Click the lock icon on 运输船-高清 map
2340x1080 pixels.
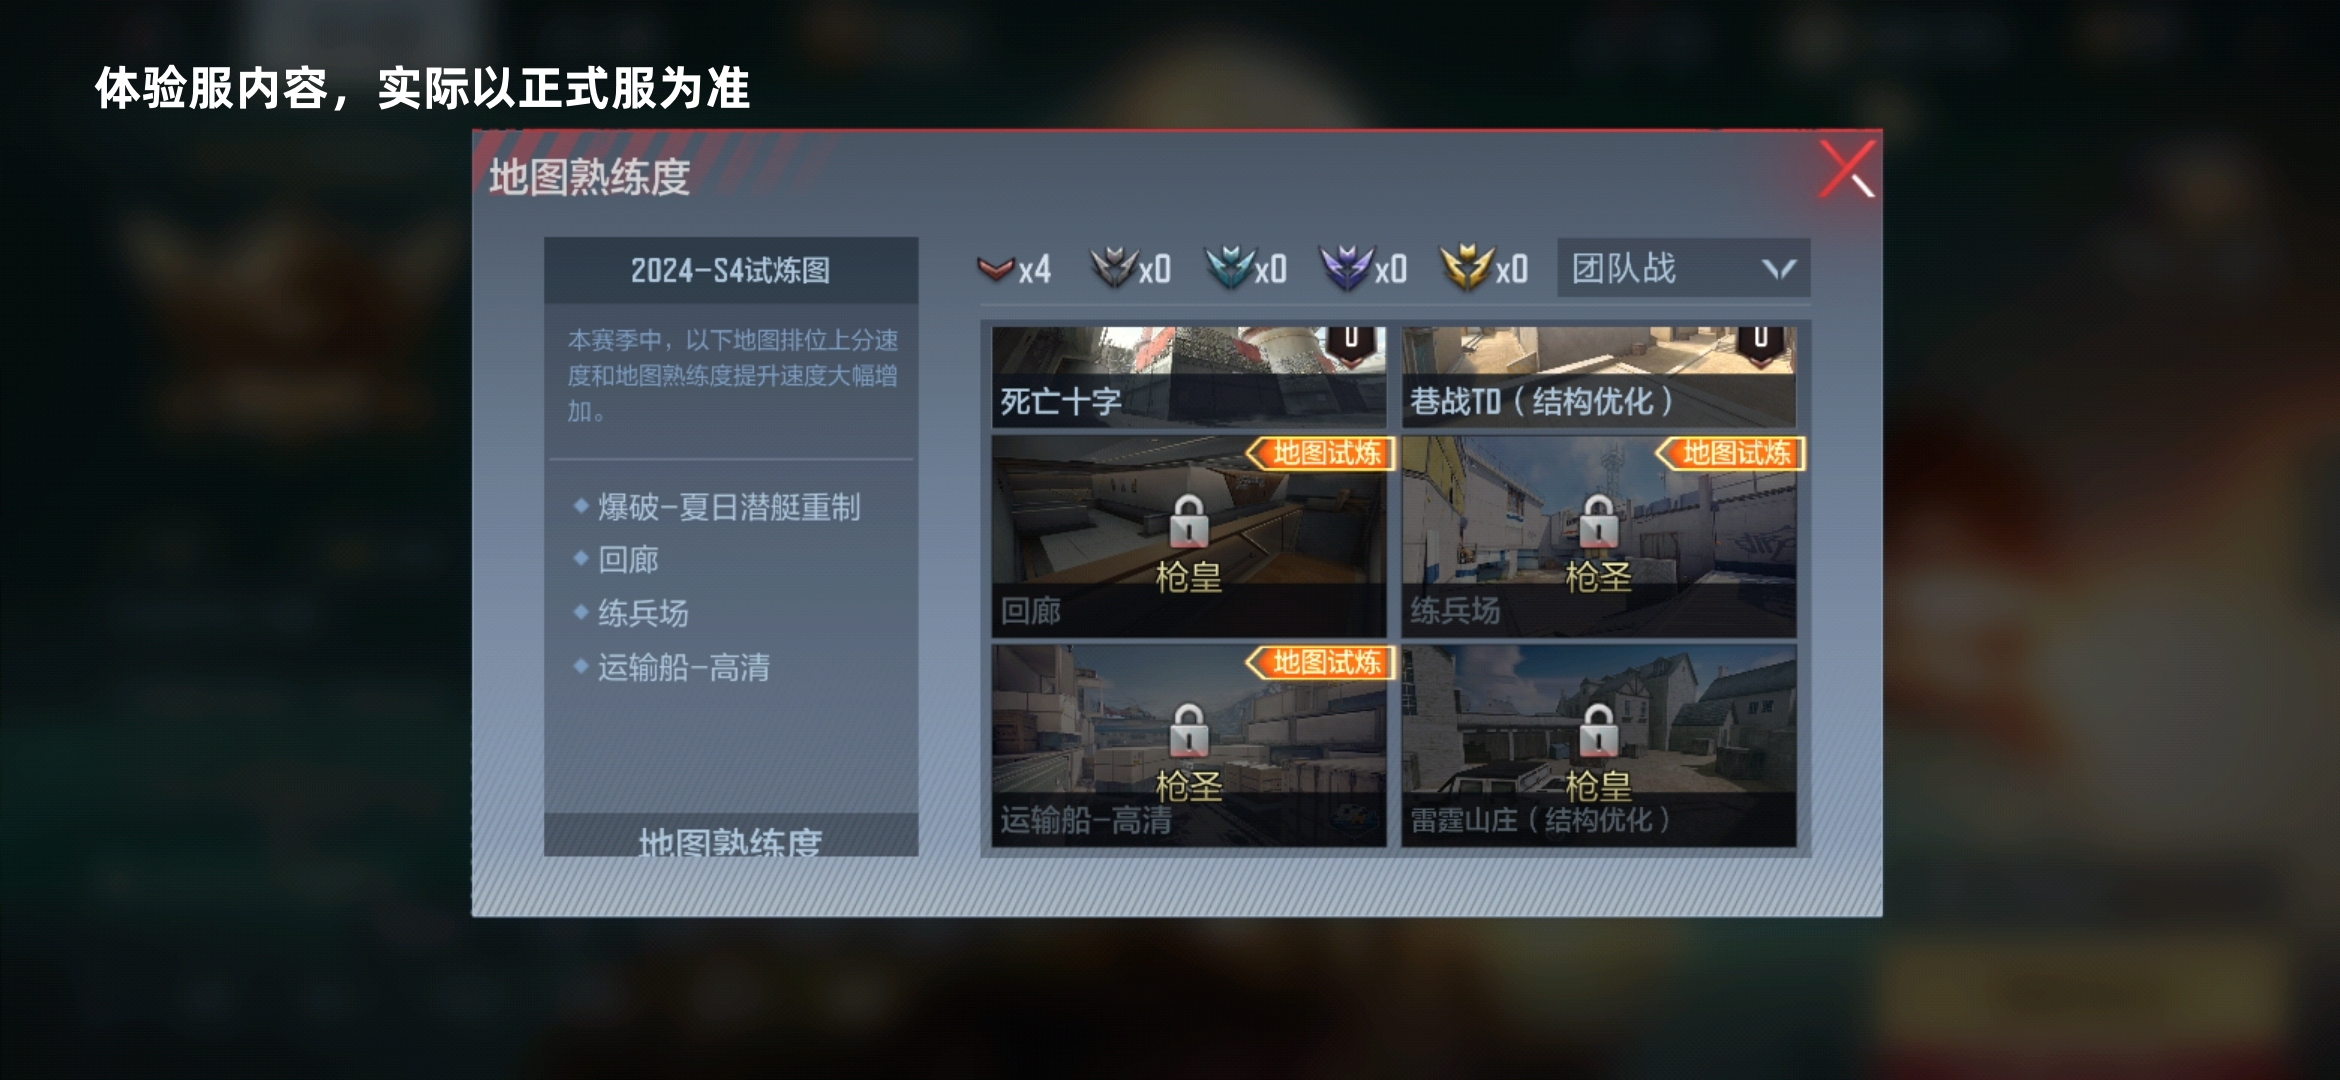click(x=1188, y=730)
